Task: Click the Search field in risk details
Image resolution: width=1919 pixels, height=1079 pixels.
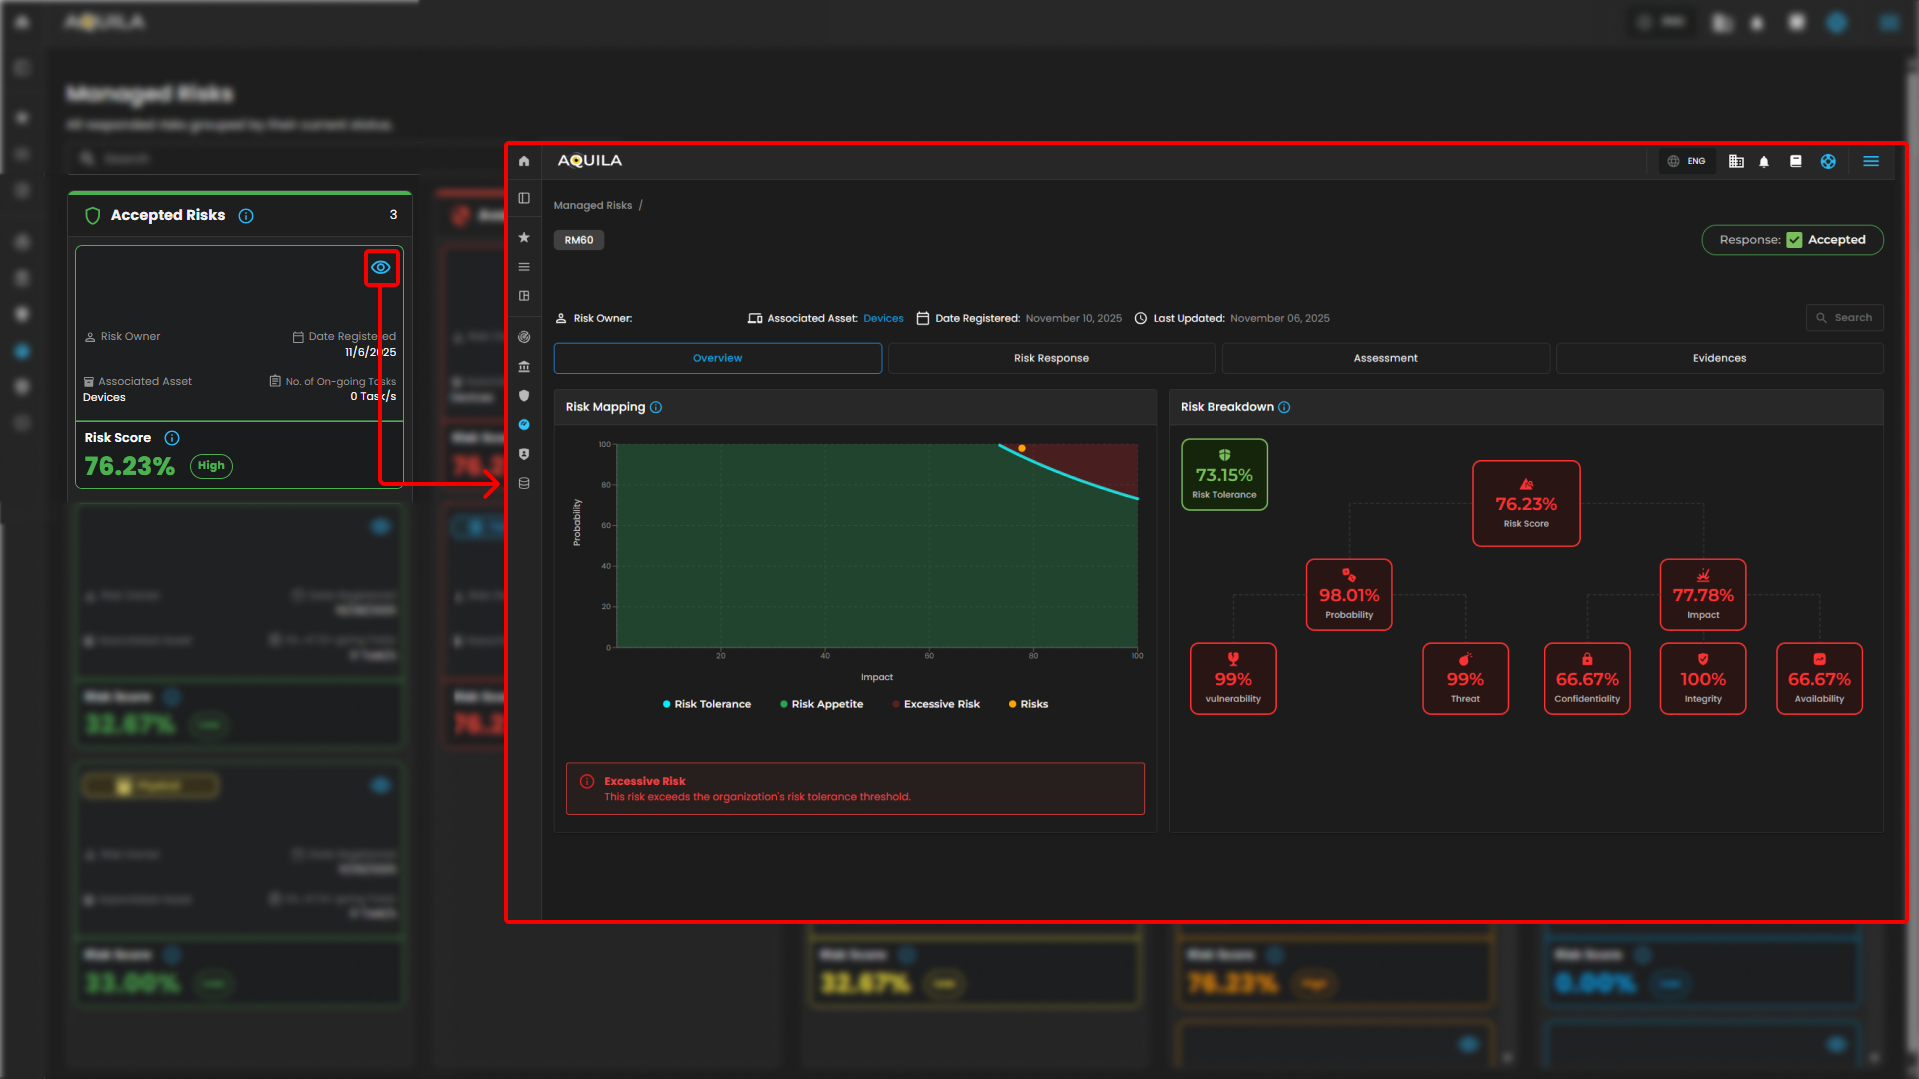Action: [x=1845, y=317]
